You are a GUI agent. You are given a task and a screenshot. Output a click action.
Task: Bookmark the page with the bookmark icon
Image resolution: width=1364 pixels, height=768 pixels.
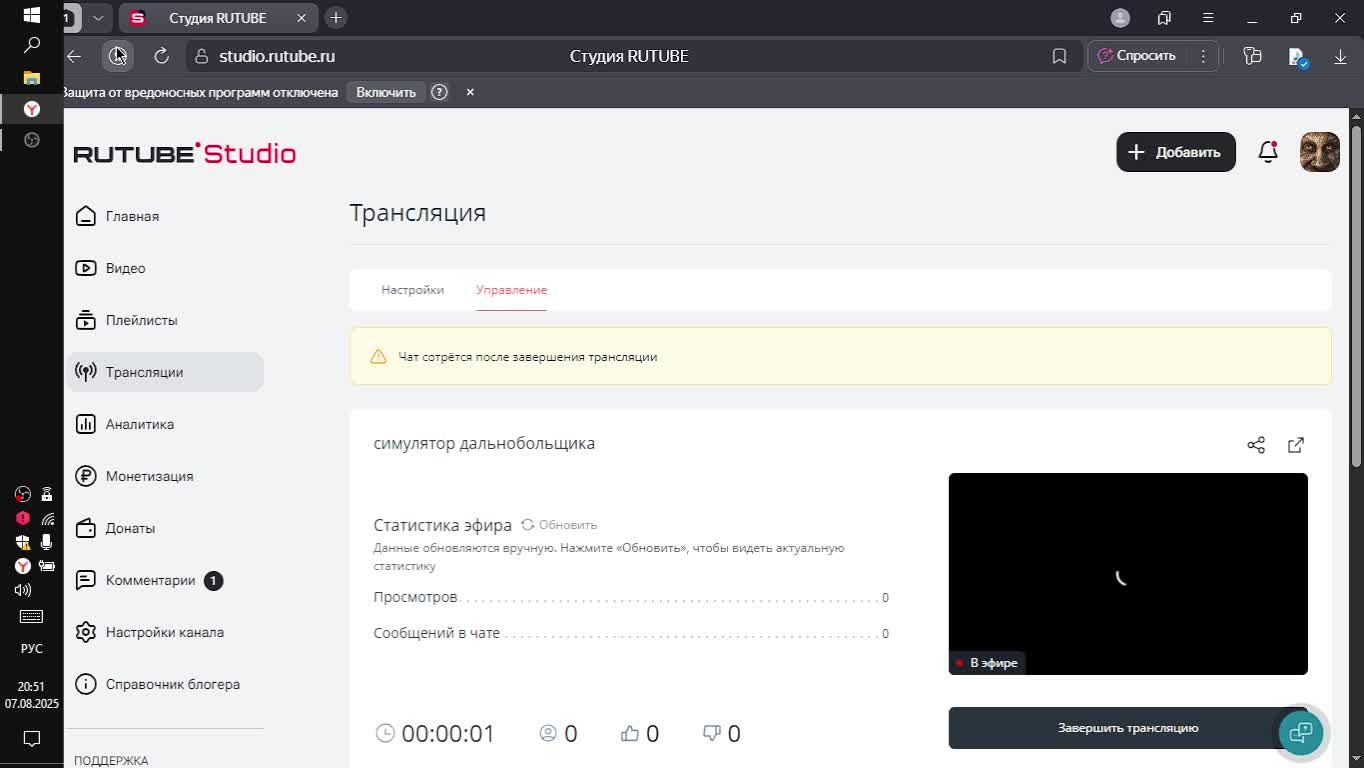pyautogui.click(x=1060, y=56)
